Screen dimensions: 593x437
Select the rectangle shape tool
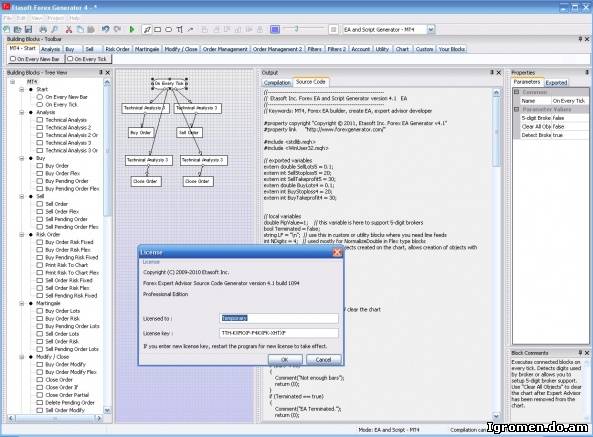pyautogui.click(x=158, y=29)
